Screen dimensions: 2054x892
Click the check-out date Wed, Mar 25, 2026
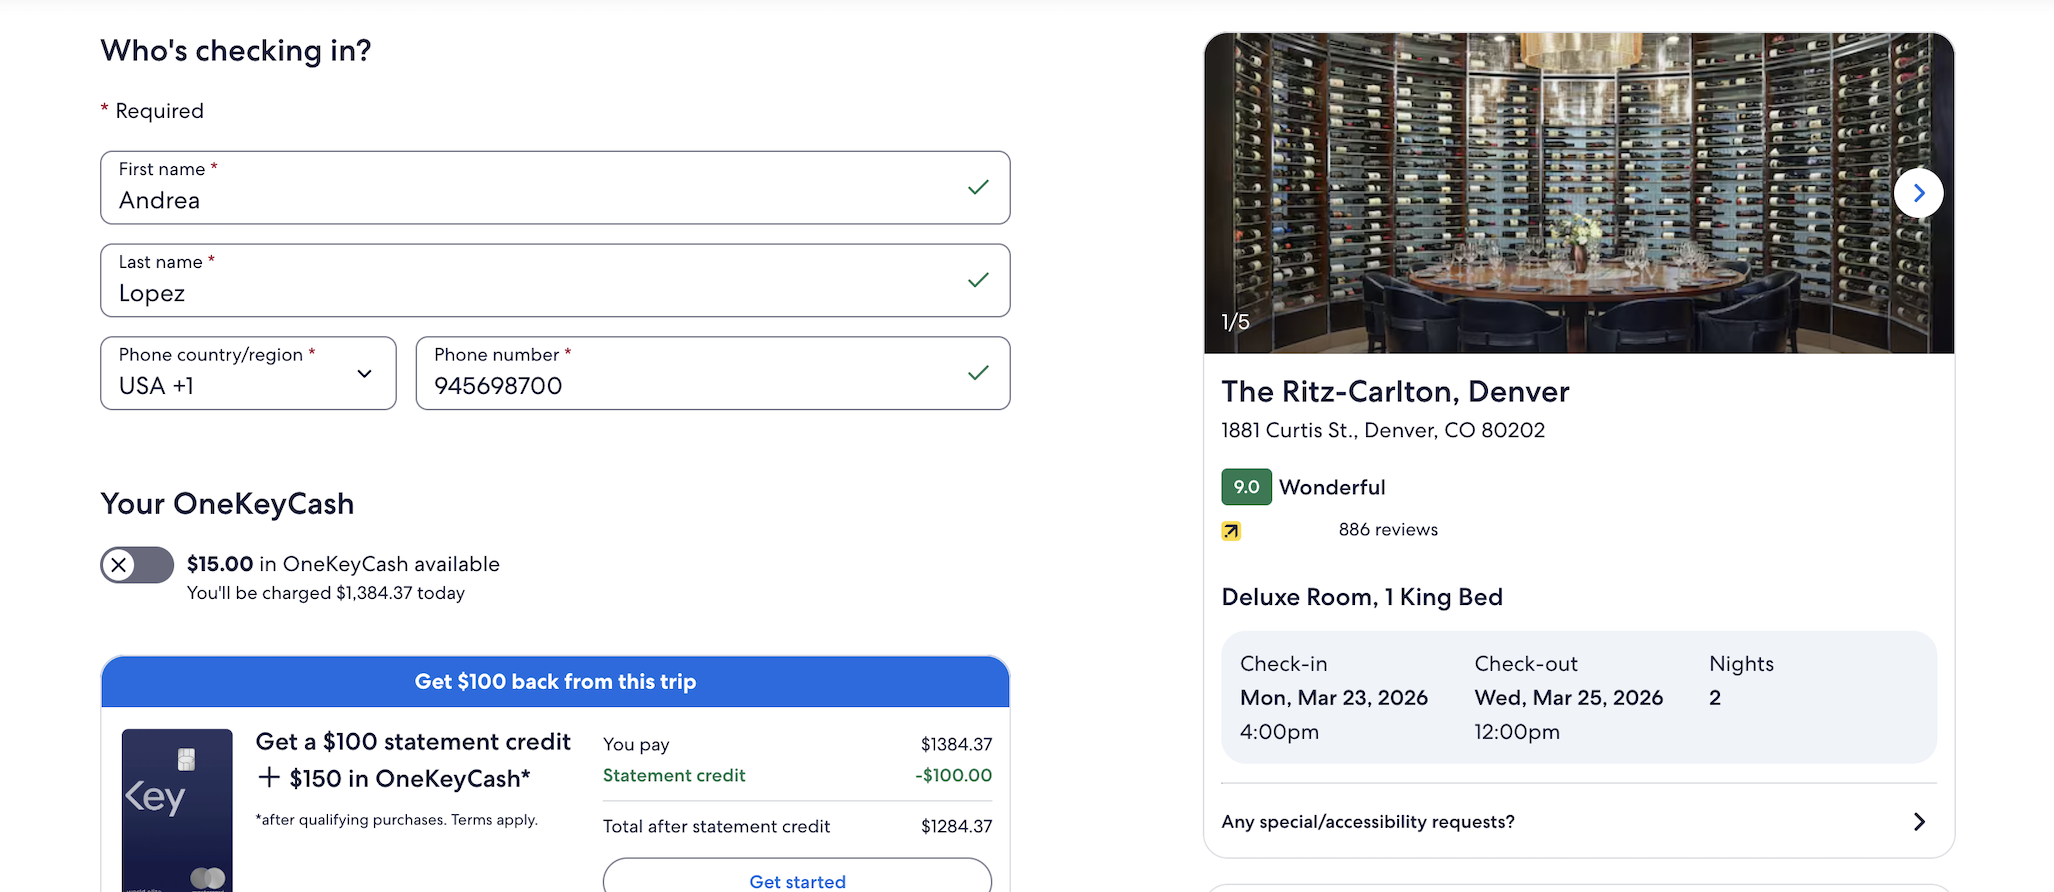click(x=1568, y=698)
